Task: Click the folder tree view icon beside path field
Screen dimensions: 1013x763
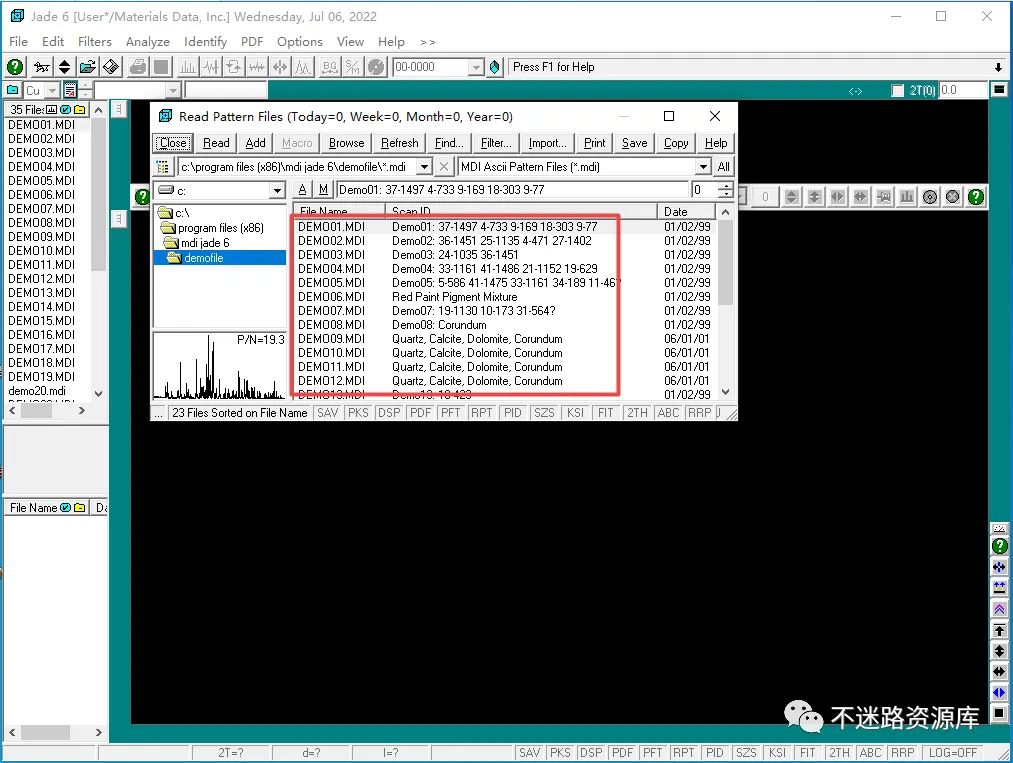Action: click(163, 167)
